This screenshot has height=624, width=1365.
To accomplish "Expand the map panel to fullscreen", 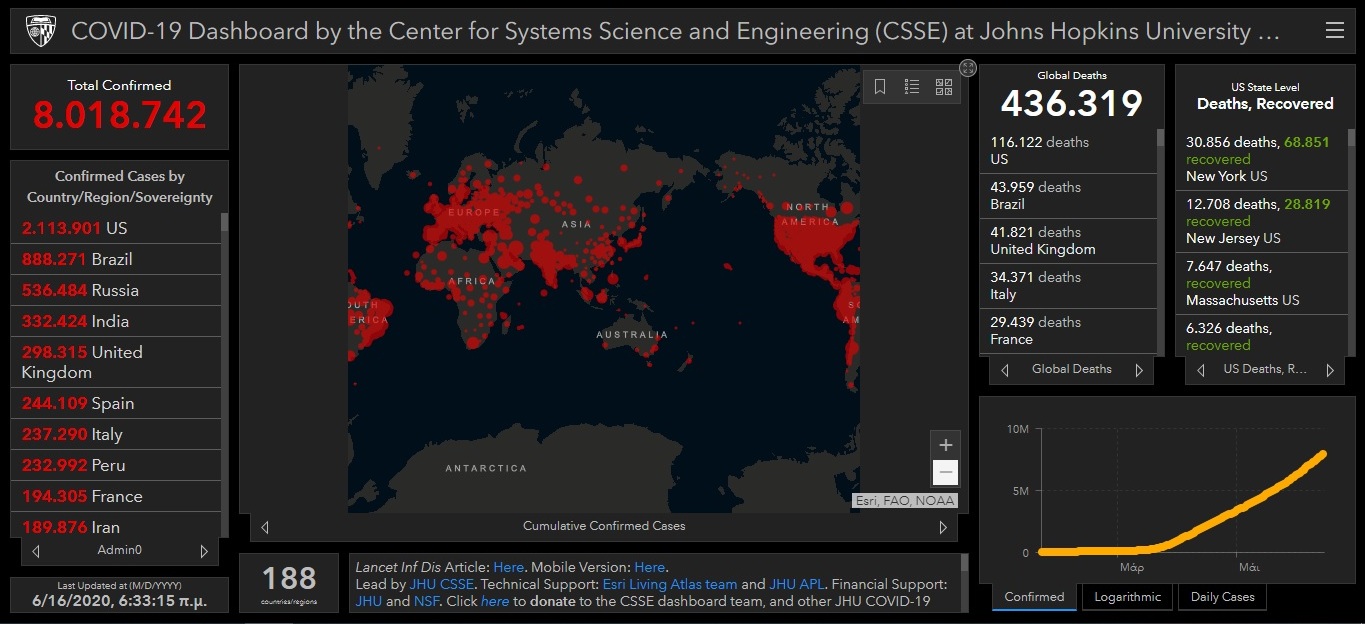I will 967,68.
